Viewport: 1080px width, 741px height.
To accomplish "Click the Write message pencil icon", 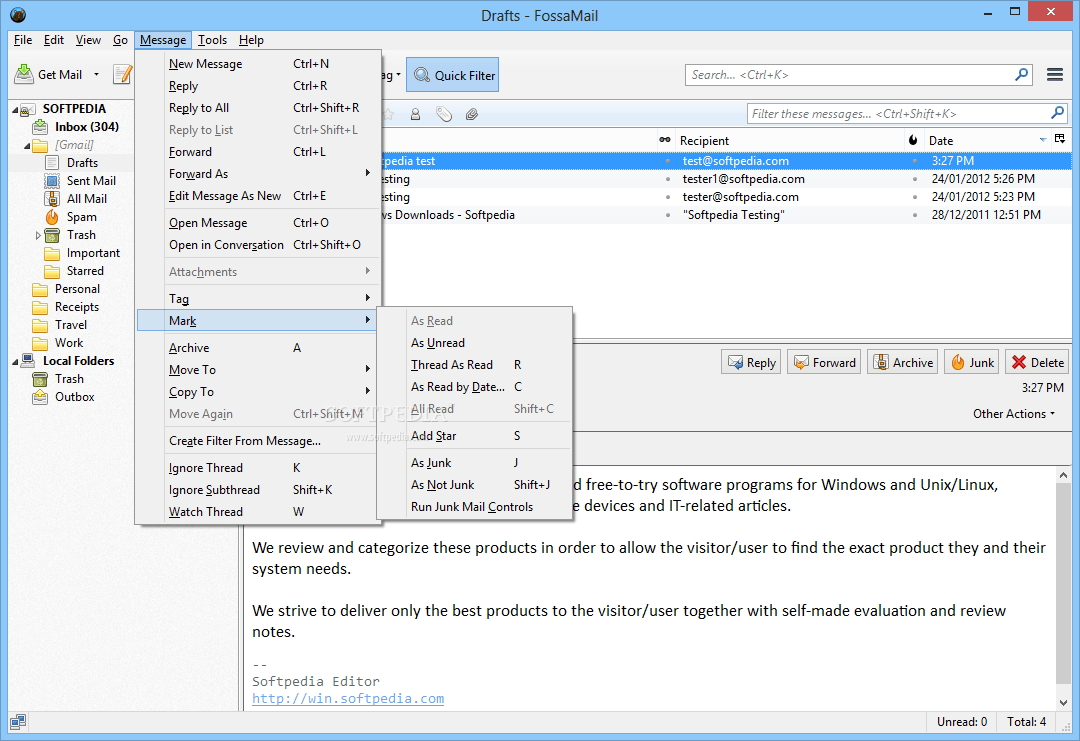I will pos(123,75).
